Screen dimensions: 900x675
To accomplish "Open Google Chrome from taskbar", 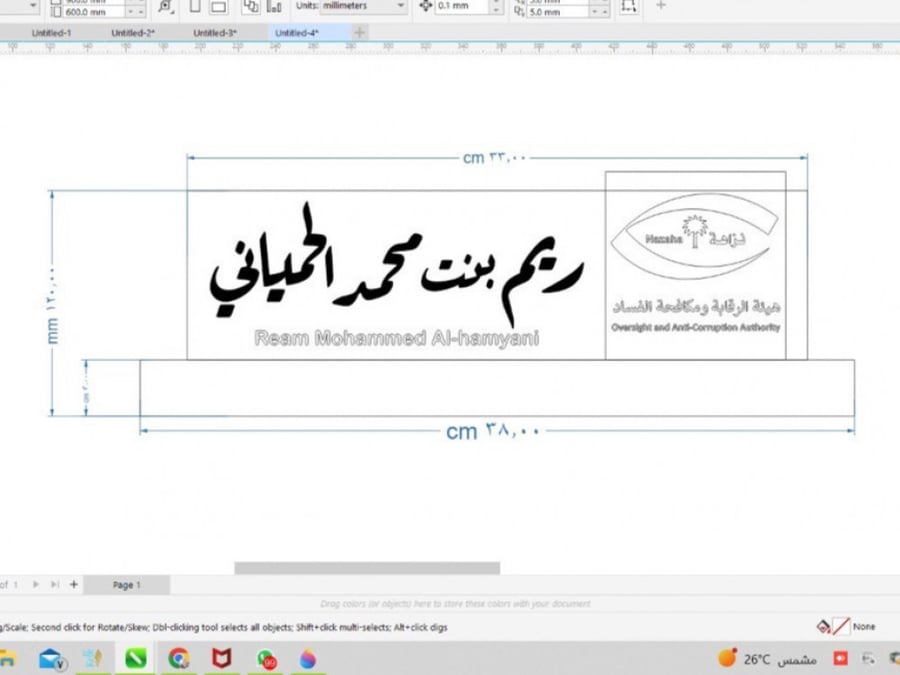I will coord(179,659).
